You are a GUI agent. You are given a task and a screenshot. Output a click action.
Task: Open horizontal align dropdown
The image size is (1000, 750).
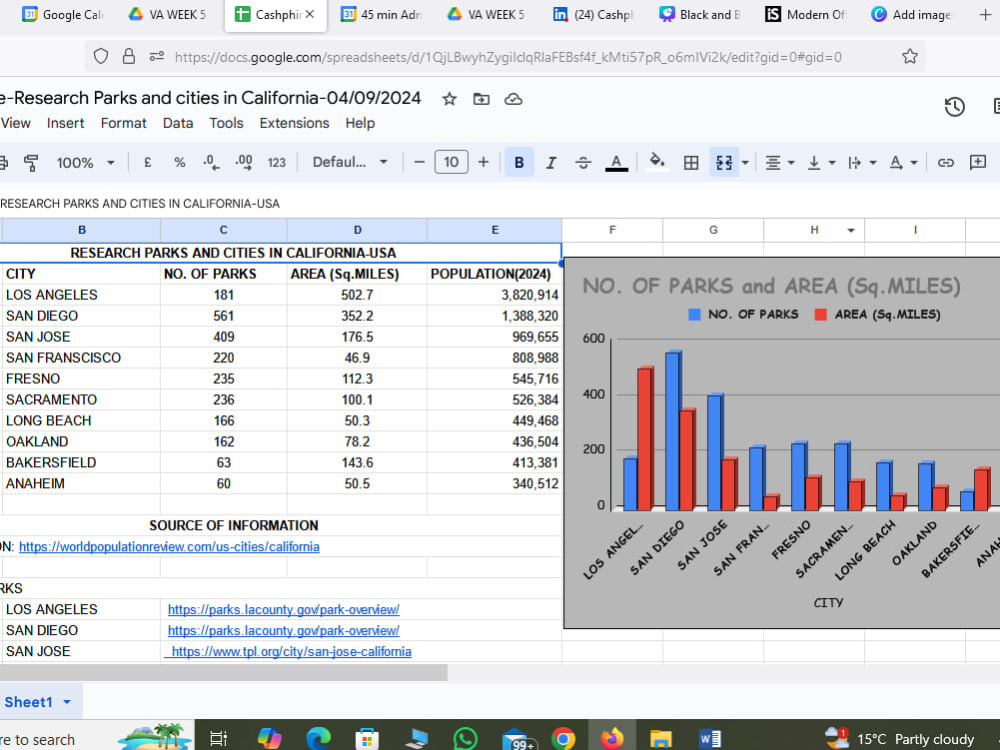779,163
